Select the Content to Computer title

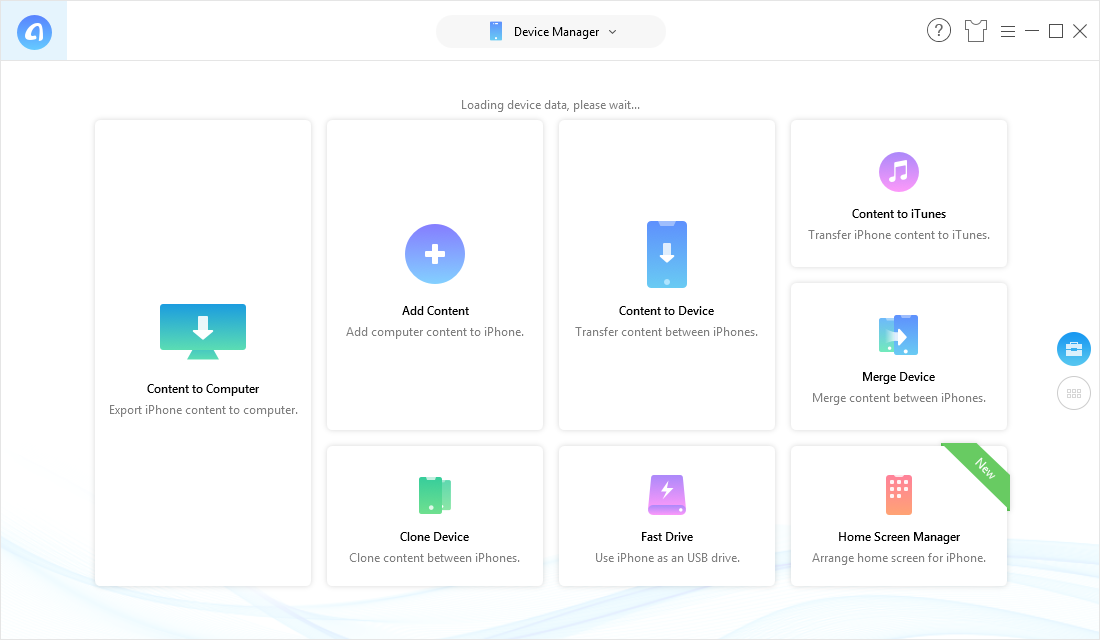pos(203,389)
